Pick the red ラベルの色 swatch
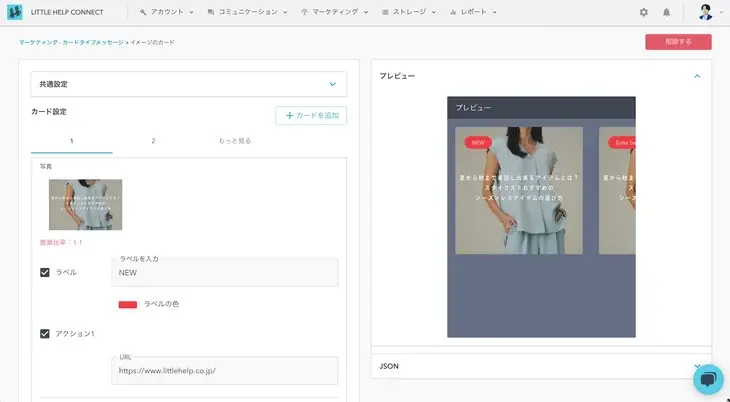The image size is (730, 402). click(128, 304)
